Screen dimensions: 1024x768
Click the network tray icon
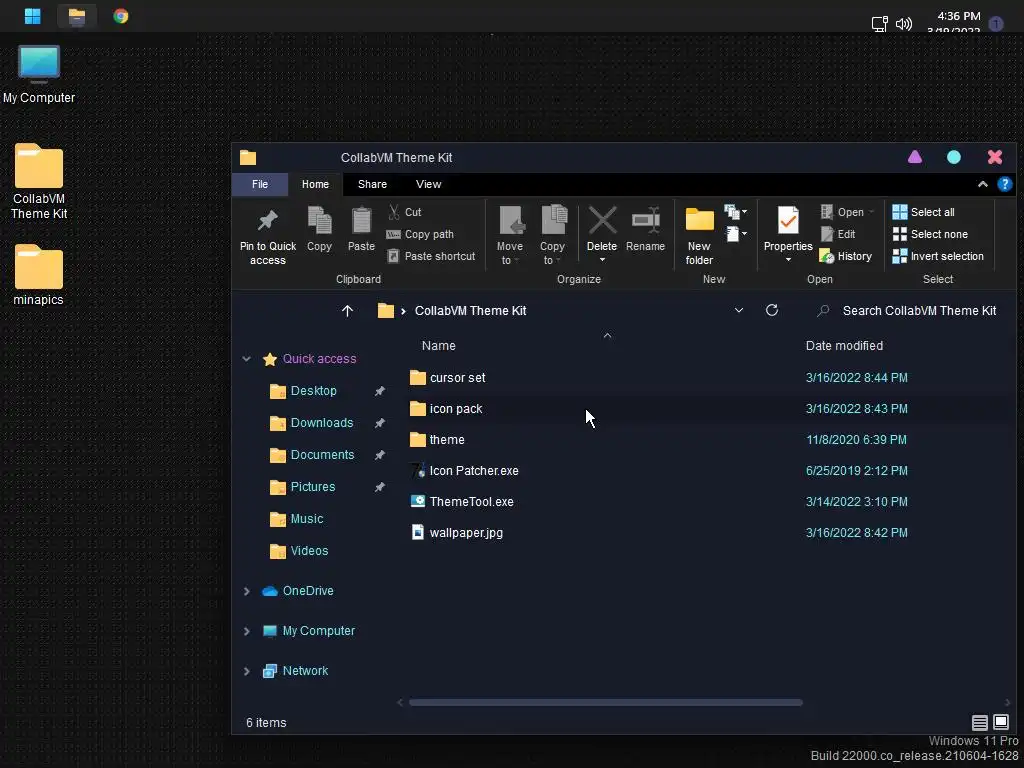coord(879,24)
